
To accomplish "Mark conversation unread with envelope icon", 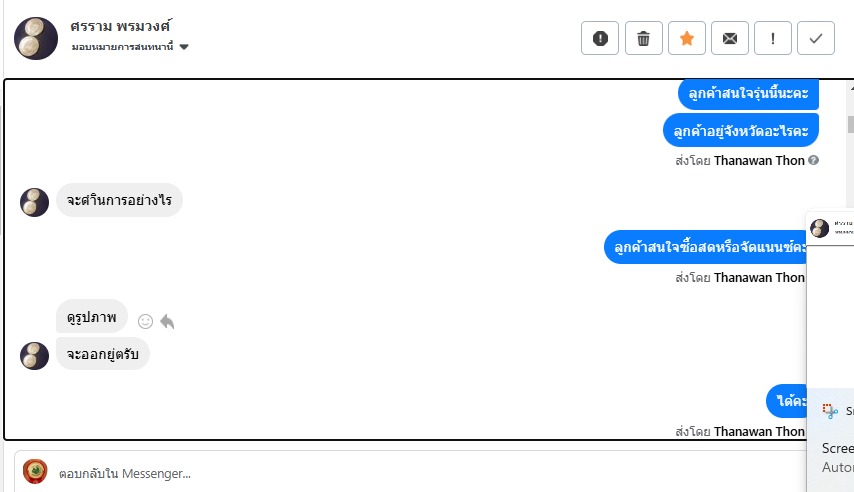I will pos(730,38).
